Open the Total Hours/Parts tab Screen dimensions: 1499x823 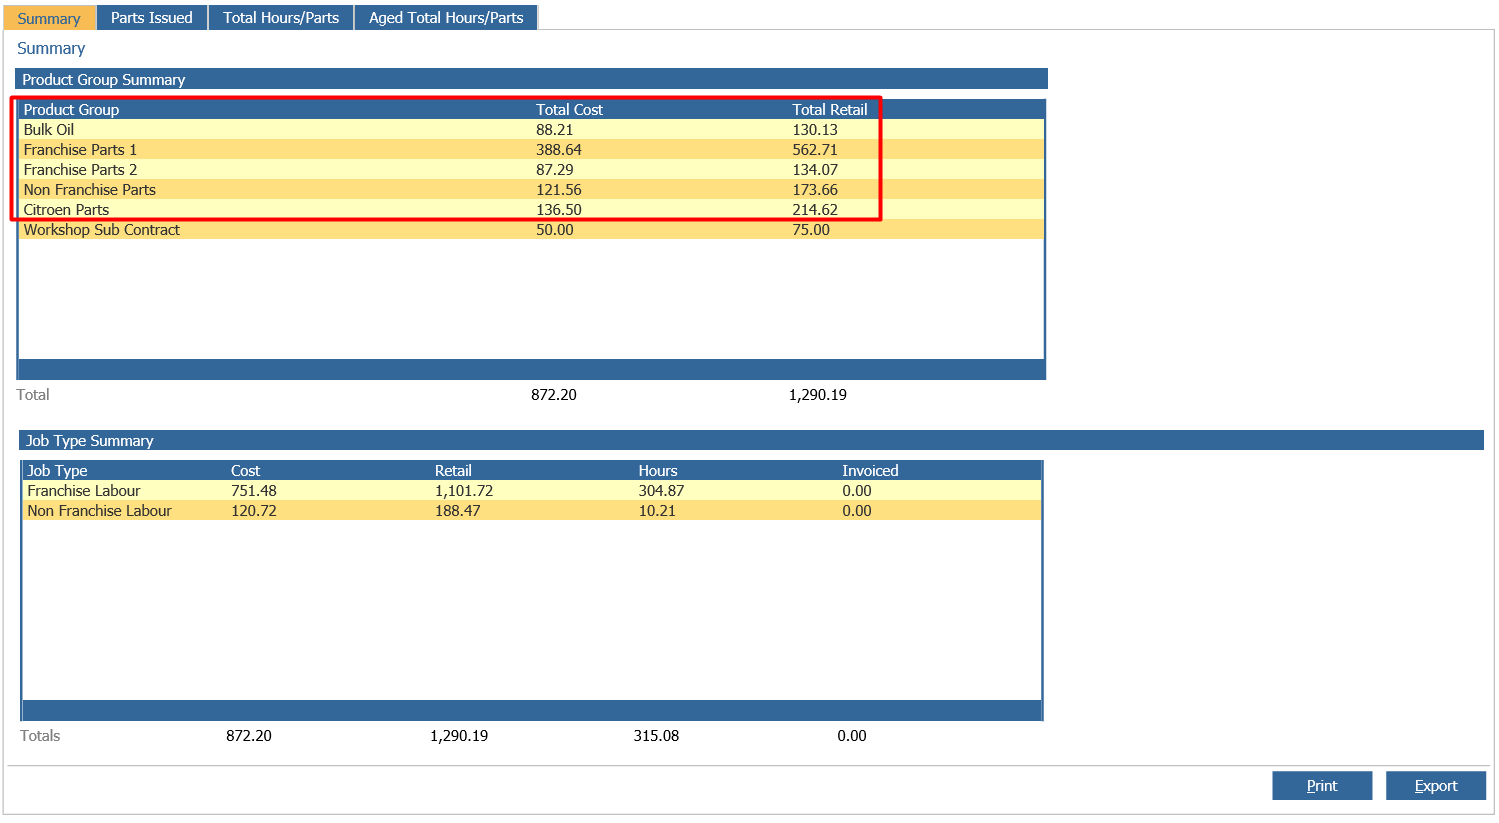281,17
